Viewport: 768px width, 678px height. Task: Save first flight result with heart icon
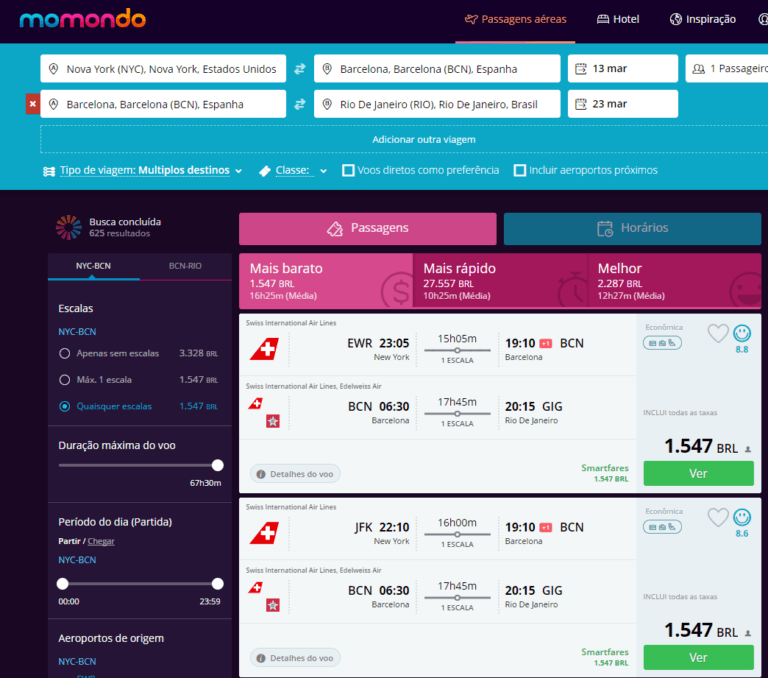717,334
